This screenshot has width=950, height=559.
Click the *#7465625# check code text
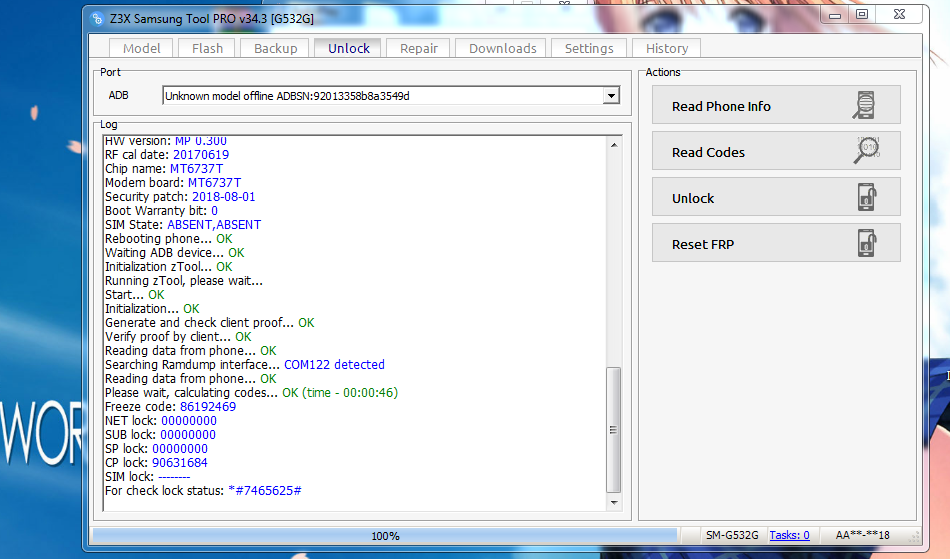tap(265, 491)
